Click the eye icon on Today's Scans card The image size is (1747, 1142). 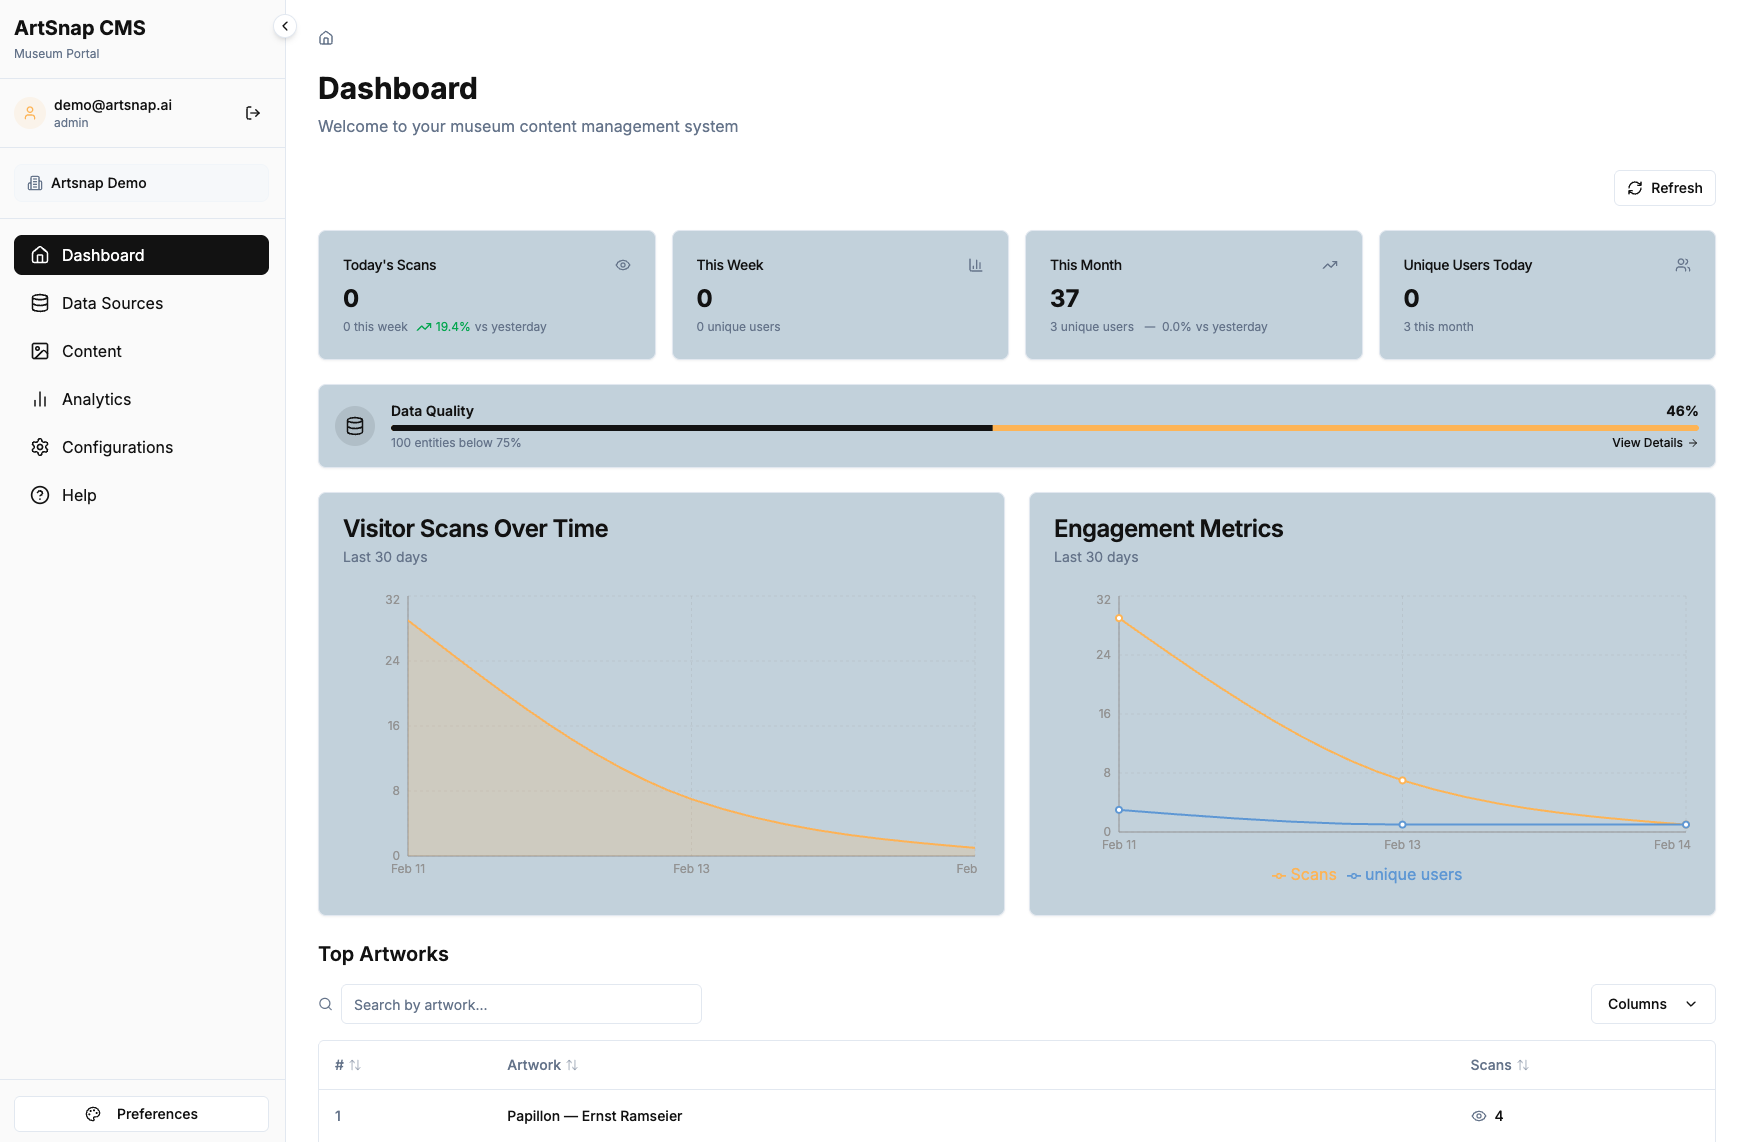point(622,264)
